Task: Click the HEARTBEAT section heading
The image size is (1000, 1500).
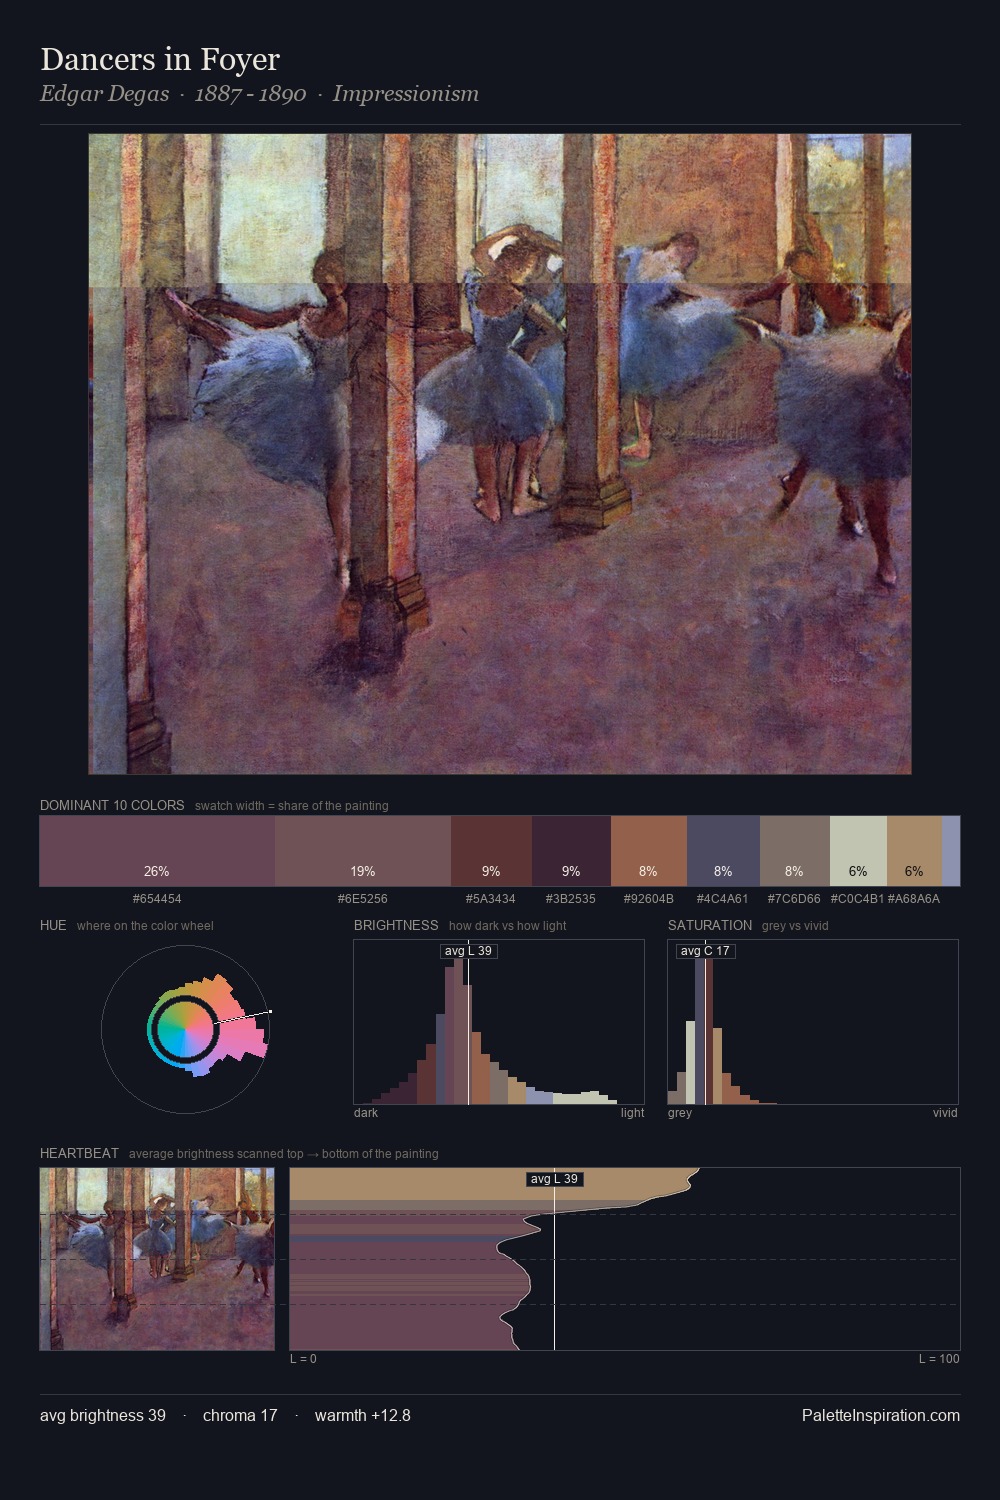Action: click(79, 1153)
